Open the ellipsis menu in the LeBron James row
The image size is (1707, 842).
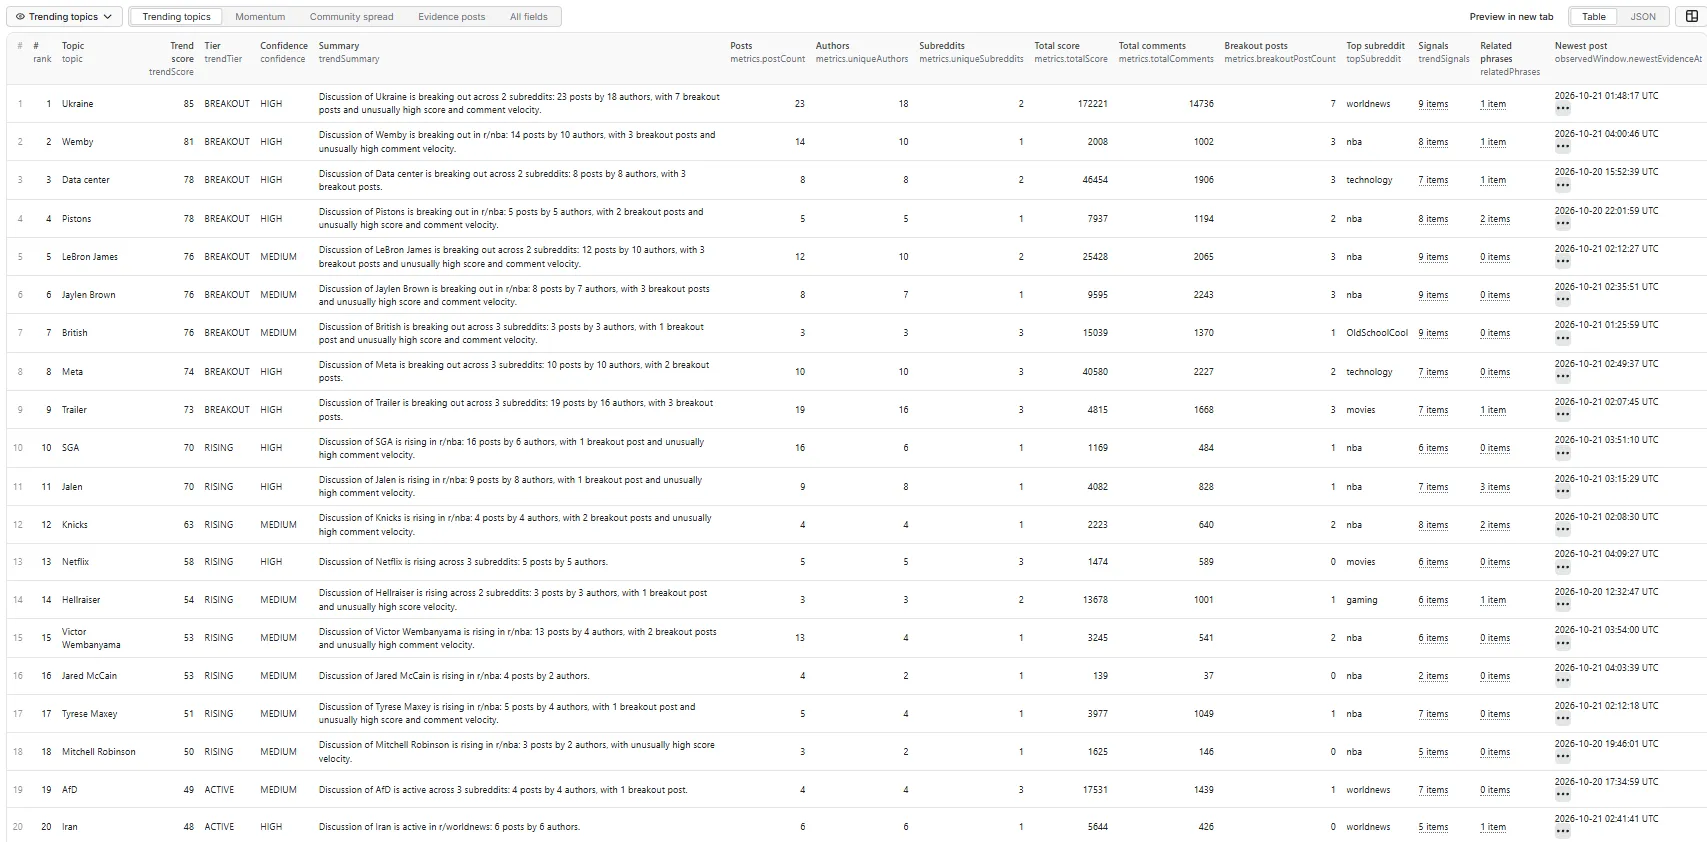[1563, 263]
